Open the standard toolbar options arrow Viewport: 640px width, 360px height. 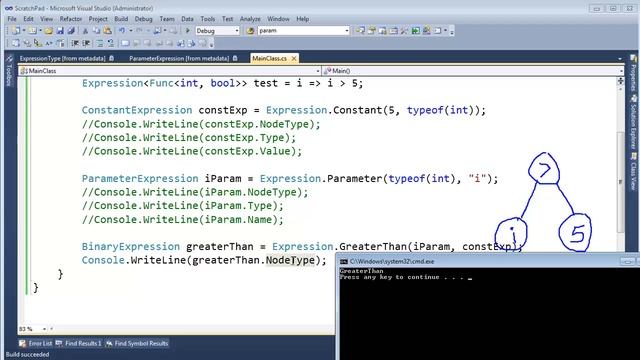pos(452,31)
